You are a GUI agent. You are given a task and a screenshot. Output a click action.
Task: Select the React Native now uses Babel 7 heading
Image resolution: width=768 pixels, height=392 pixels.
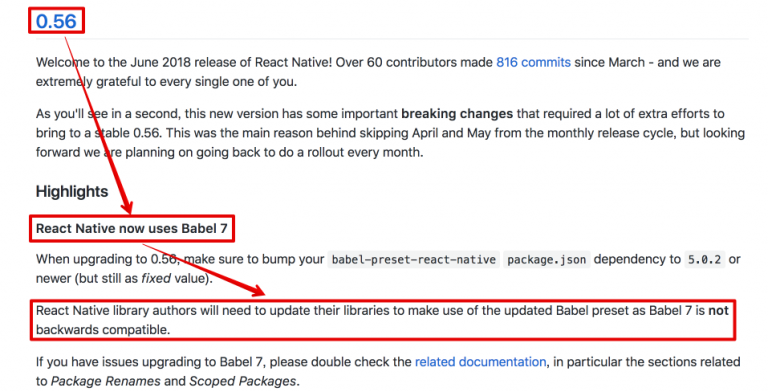[132, 229]
